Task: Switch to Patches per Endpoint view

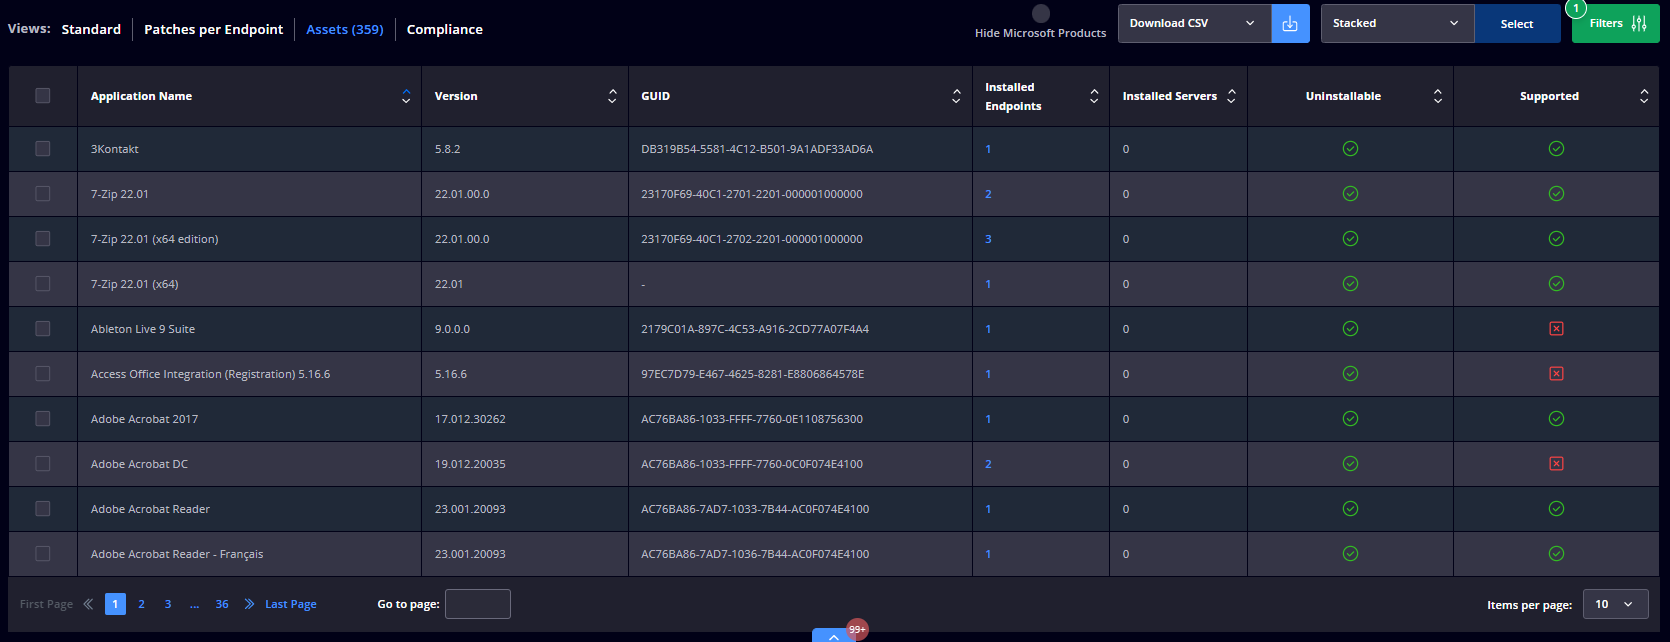Action: pyautogui.click(x=213, y=30)
